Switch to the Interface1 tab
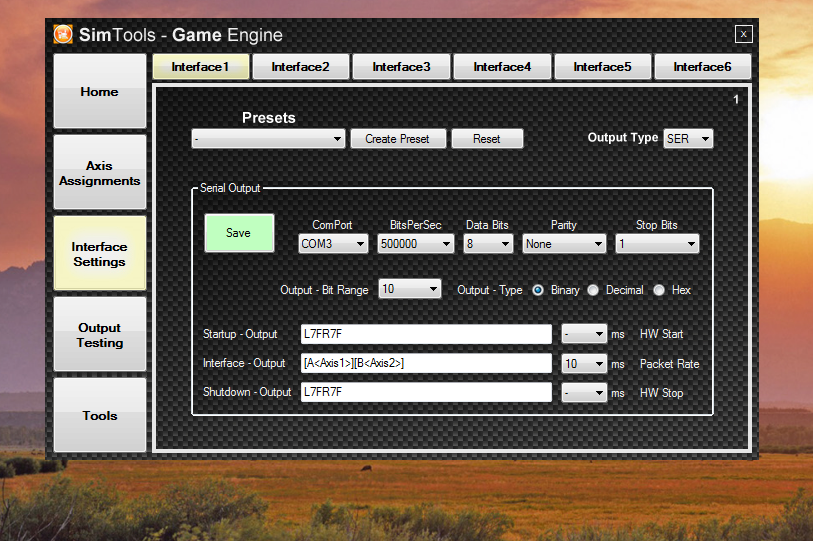The width and height of the screenshot is (813, 541). tap(201, 67)
